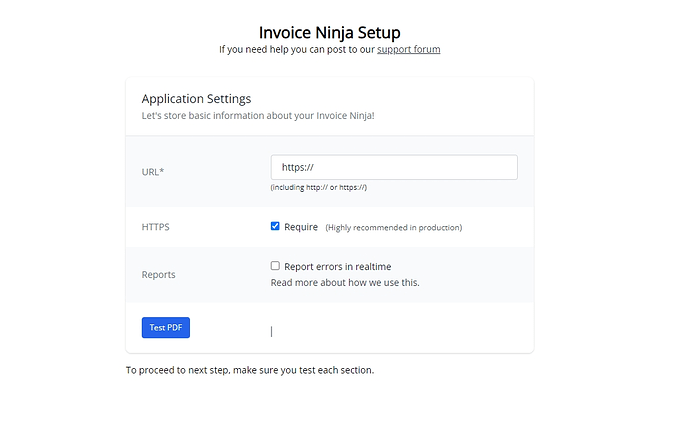Open the support forum link
Viewport: 690px width, 443px height.
408,49
